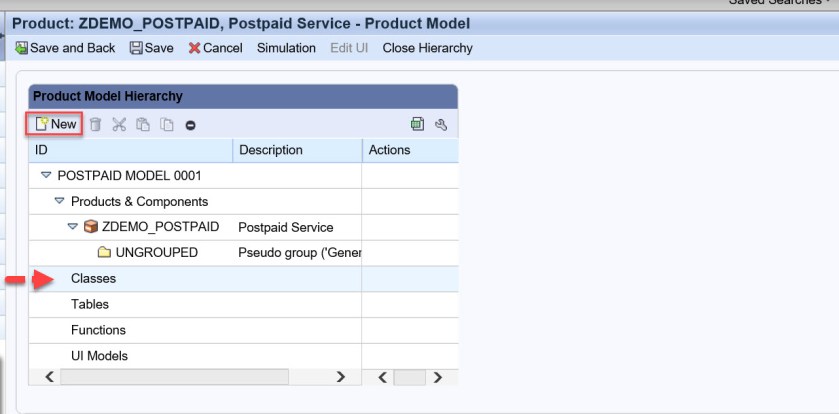Click the Cancel button with red X

pos(216,48)
